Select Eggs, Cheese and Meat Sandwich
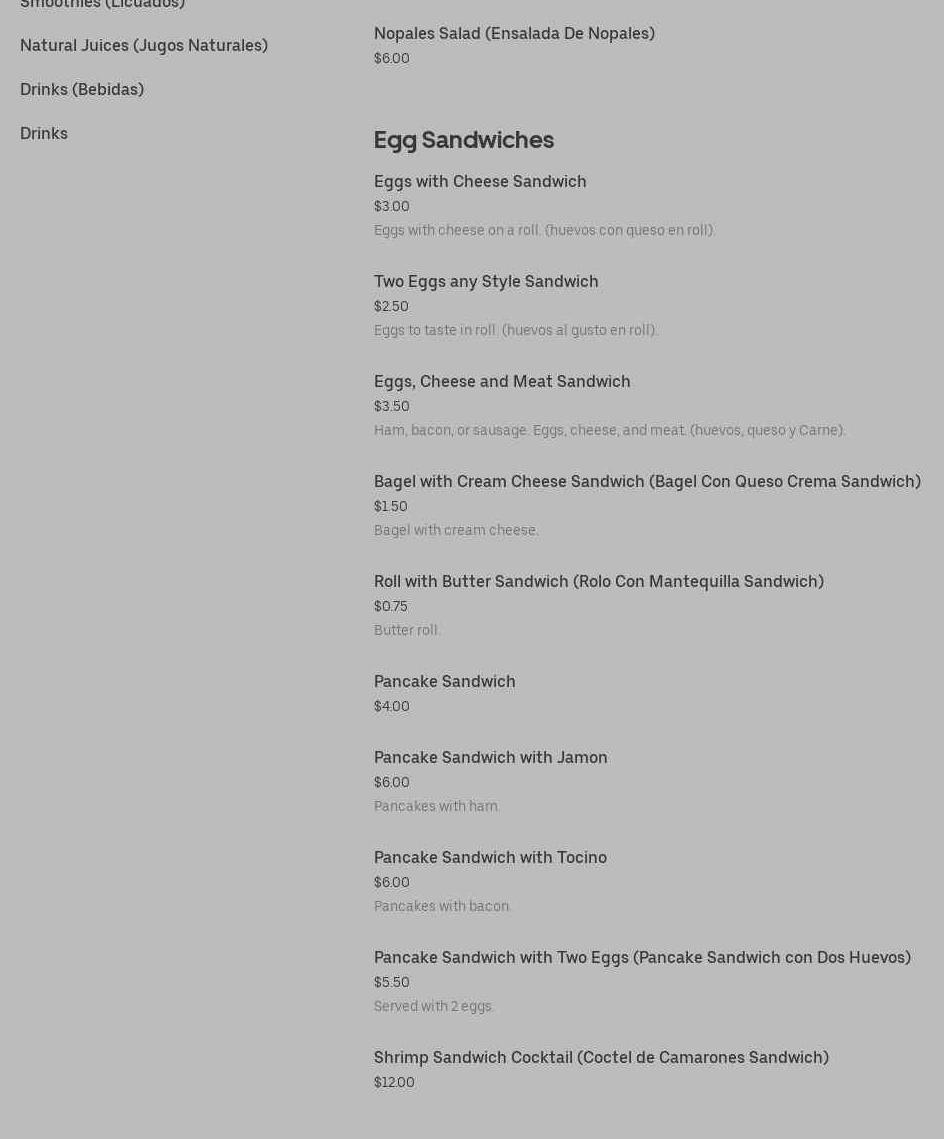The width and height of the screenshot is (944, 1139). [x=502, y=381]
